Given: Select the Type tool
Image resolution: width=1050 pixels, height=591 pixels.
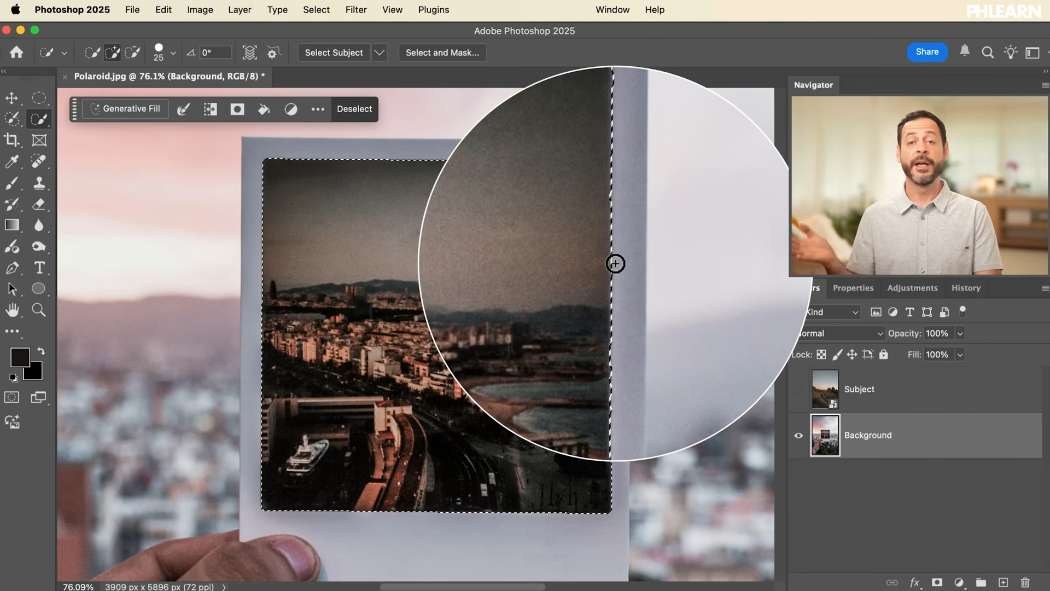Looking at the screenshot, I should pyautogui.click(x=39, y=268).
